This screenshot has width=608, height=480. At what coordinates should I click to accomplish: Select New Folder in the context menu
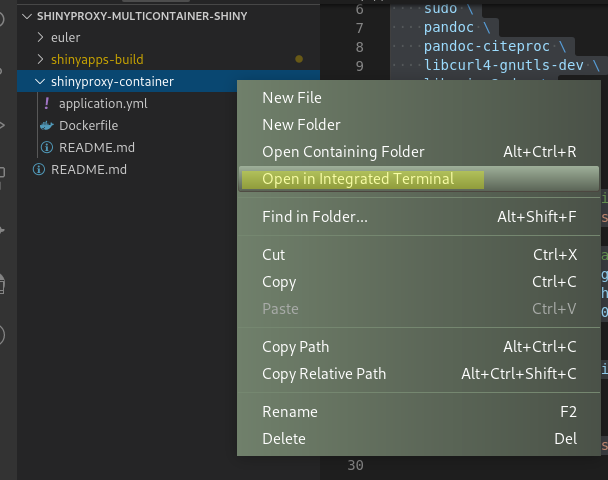(301, 125)
